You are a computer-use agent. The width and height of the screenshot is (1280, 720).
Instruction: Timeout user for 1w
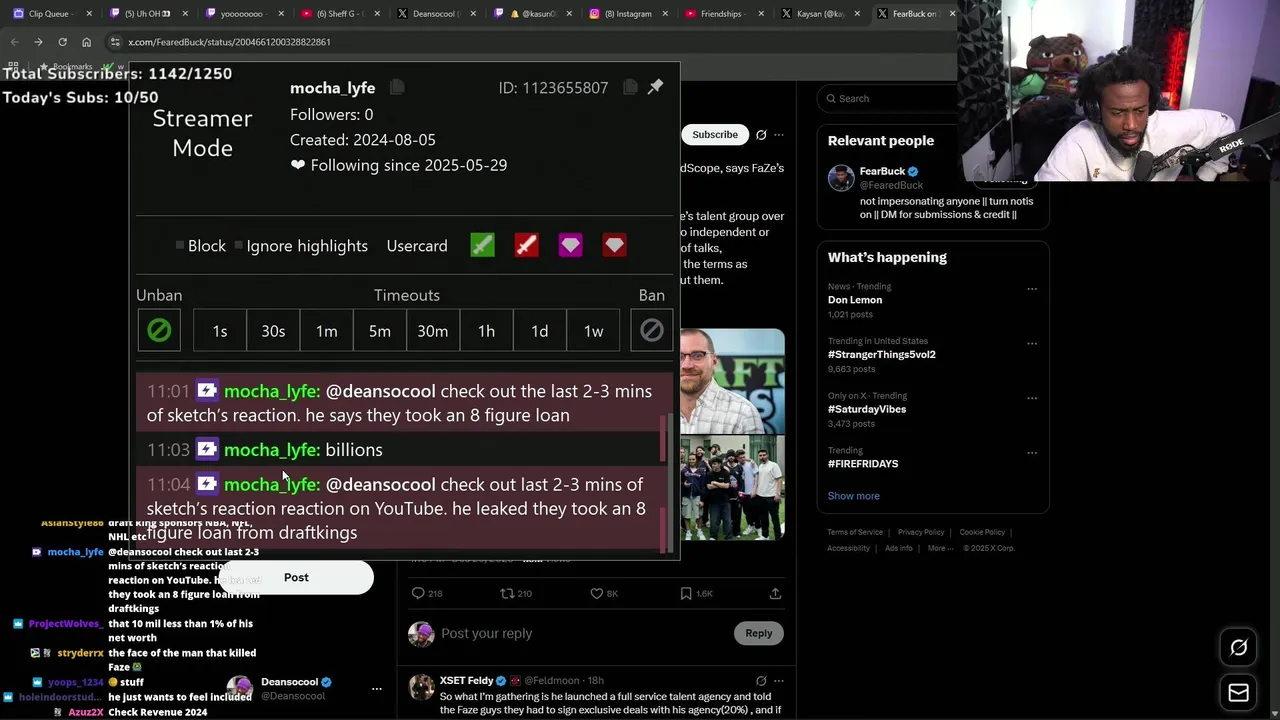point(593,331)
